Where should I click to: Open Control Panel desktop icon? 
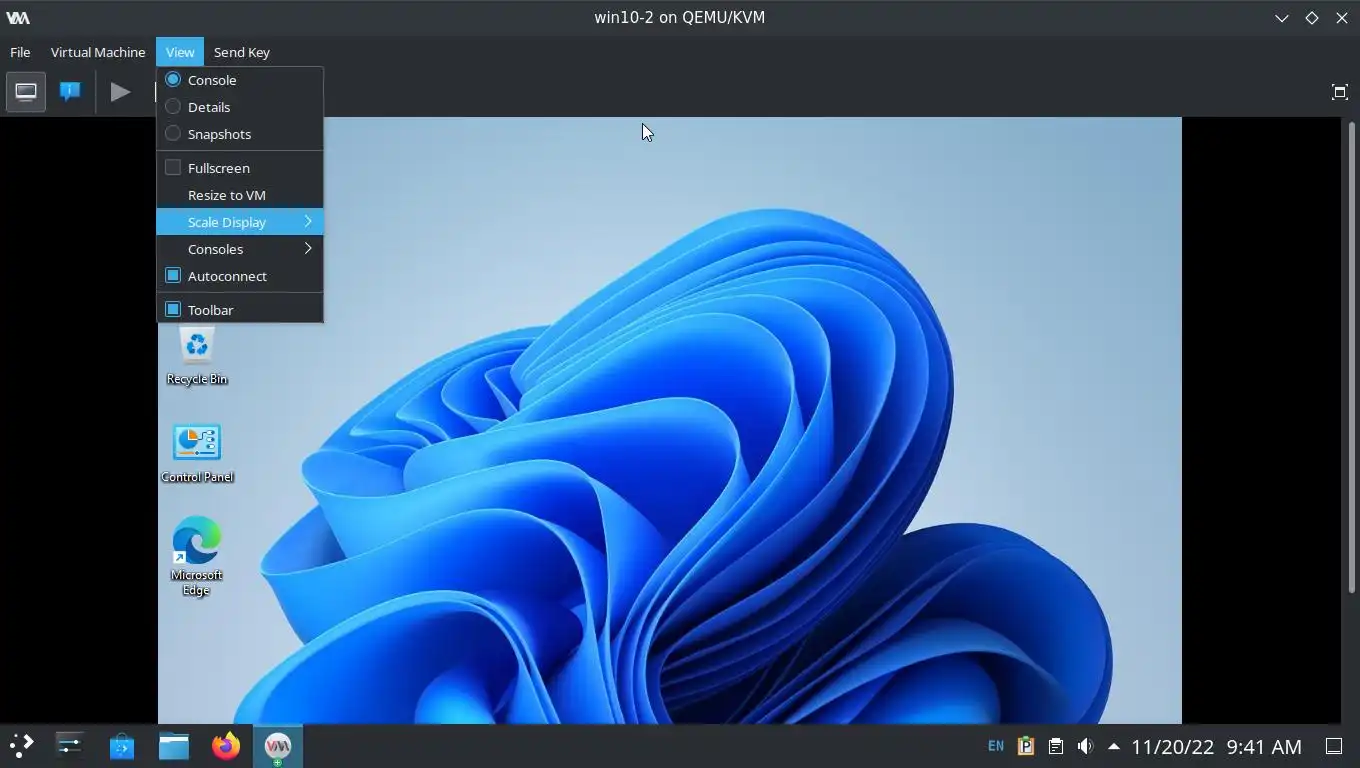(197, 453)
